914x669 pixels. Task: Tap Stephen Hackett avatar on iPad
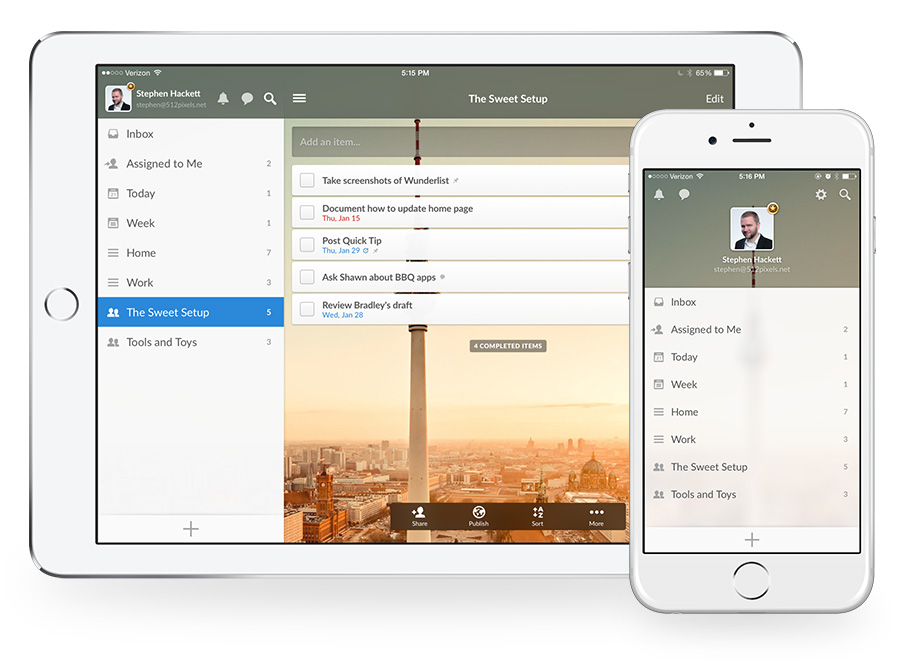click(118, 98)
